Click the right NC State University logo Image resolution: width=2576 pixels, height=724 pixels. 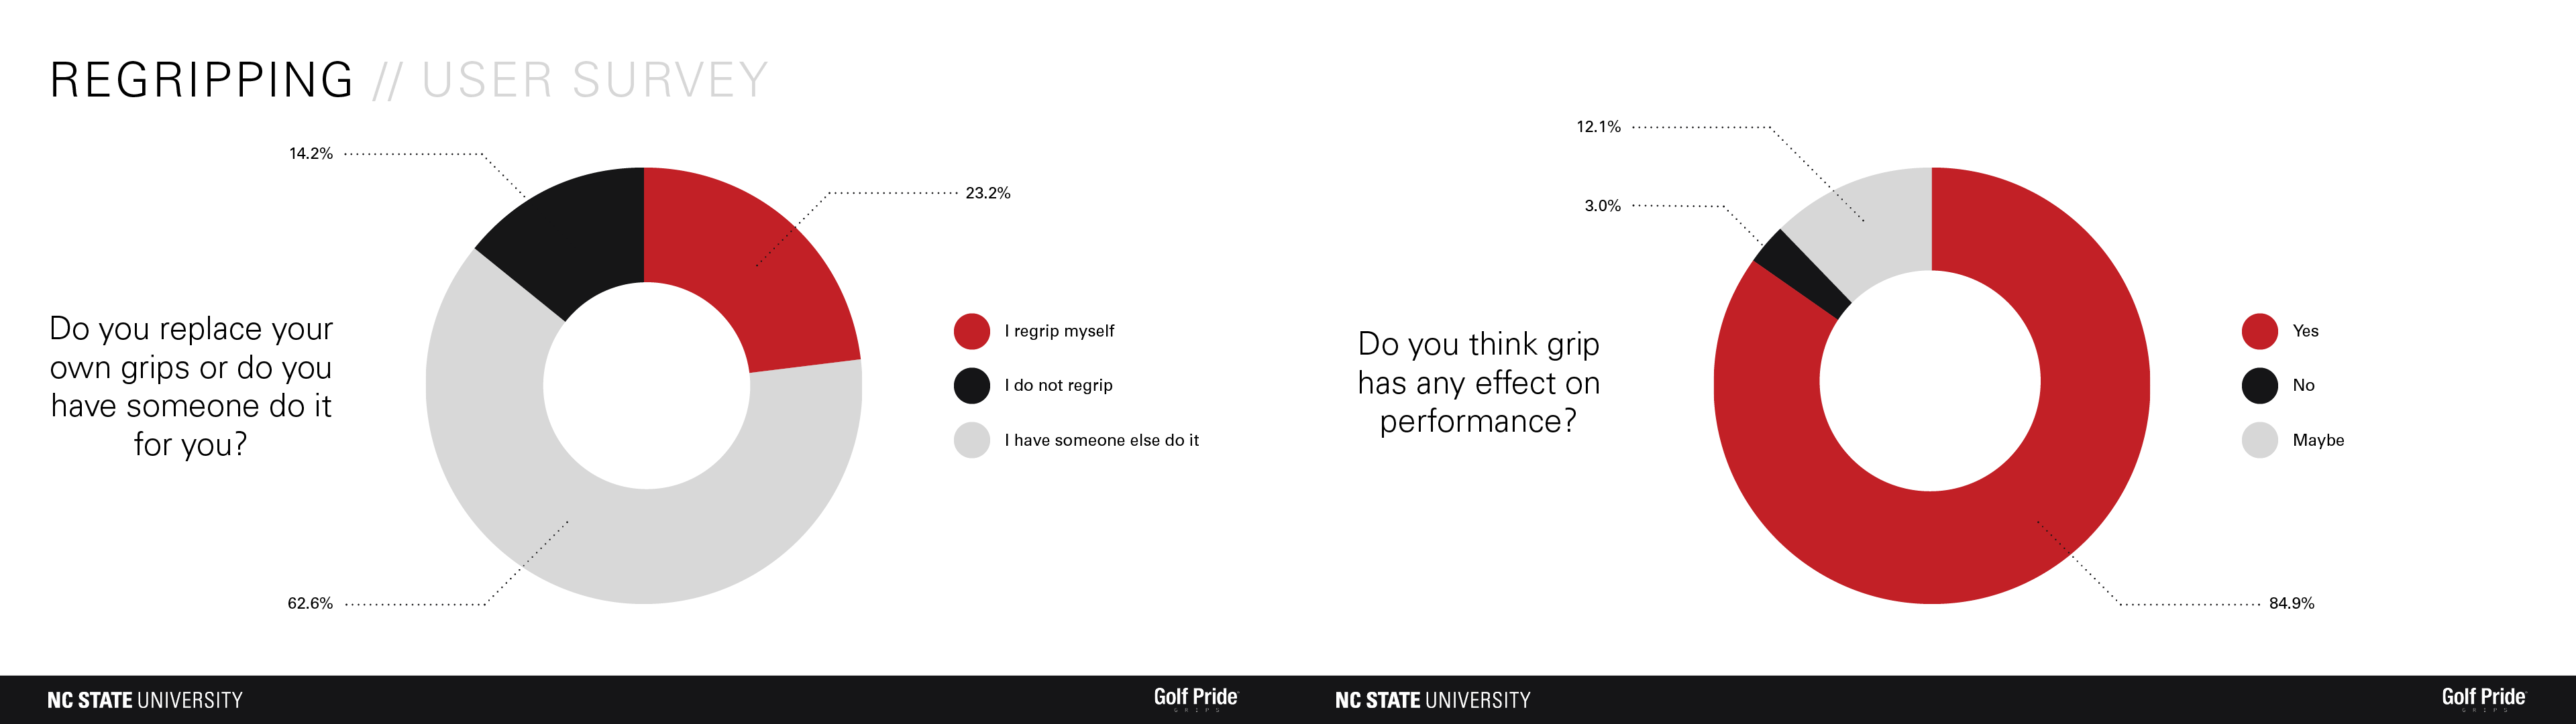(1432, 700)
